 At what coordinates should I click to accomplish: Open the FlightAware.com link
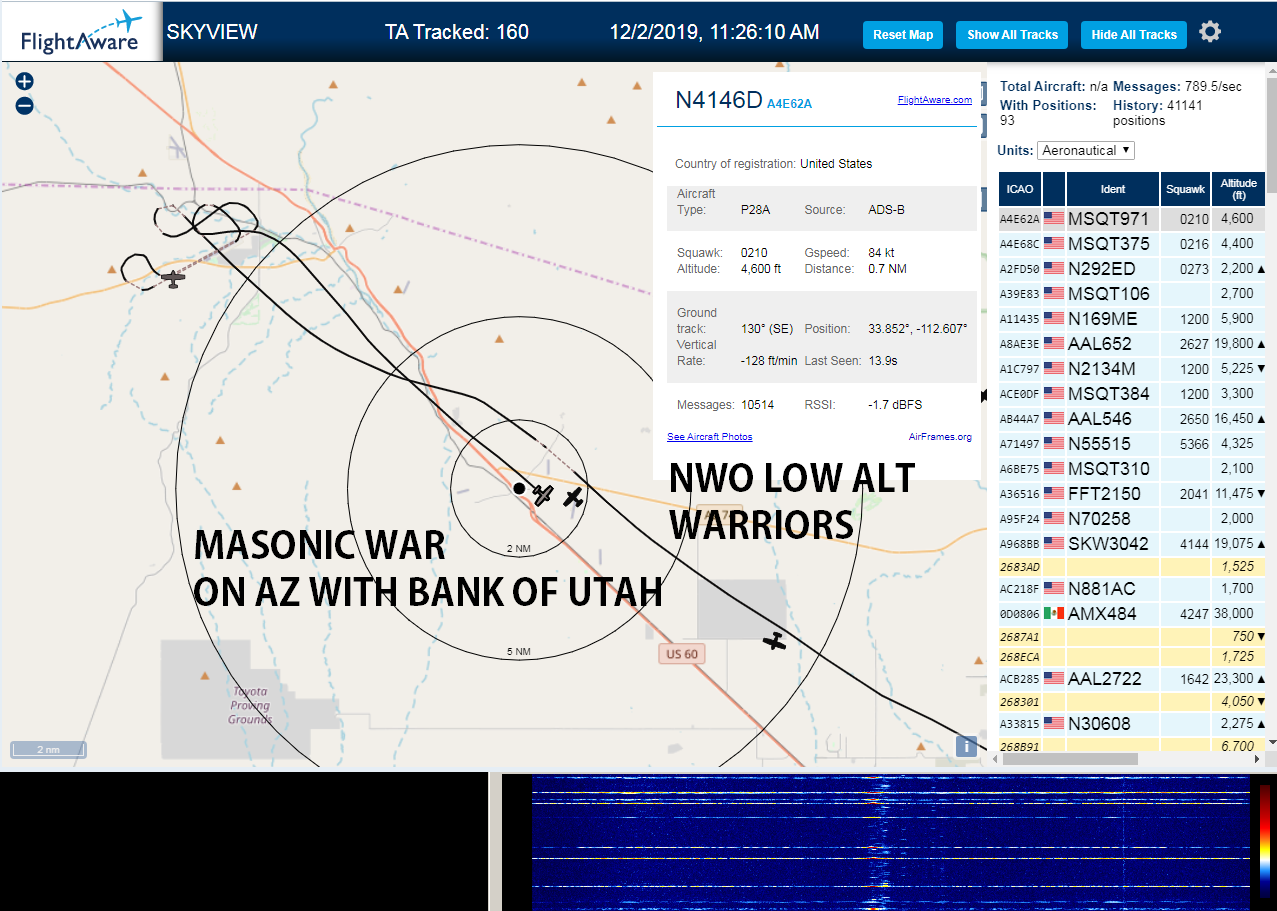click(x=934, y=100)
